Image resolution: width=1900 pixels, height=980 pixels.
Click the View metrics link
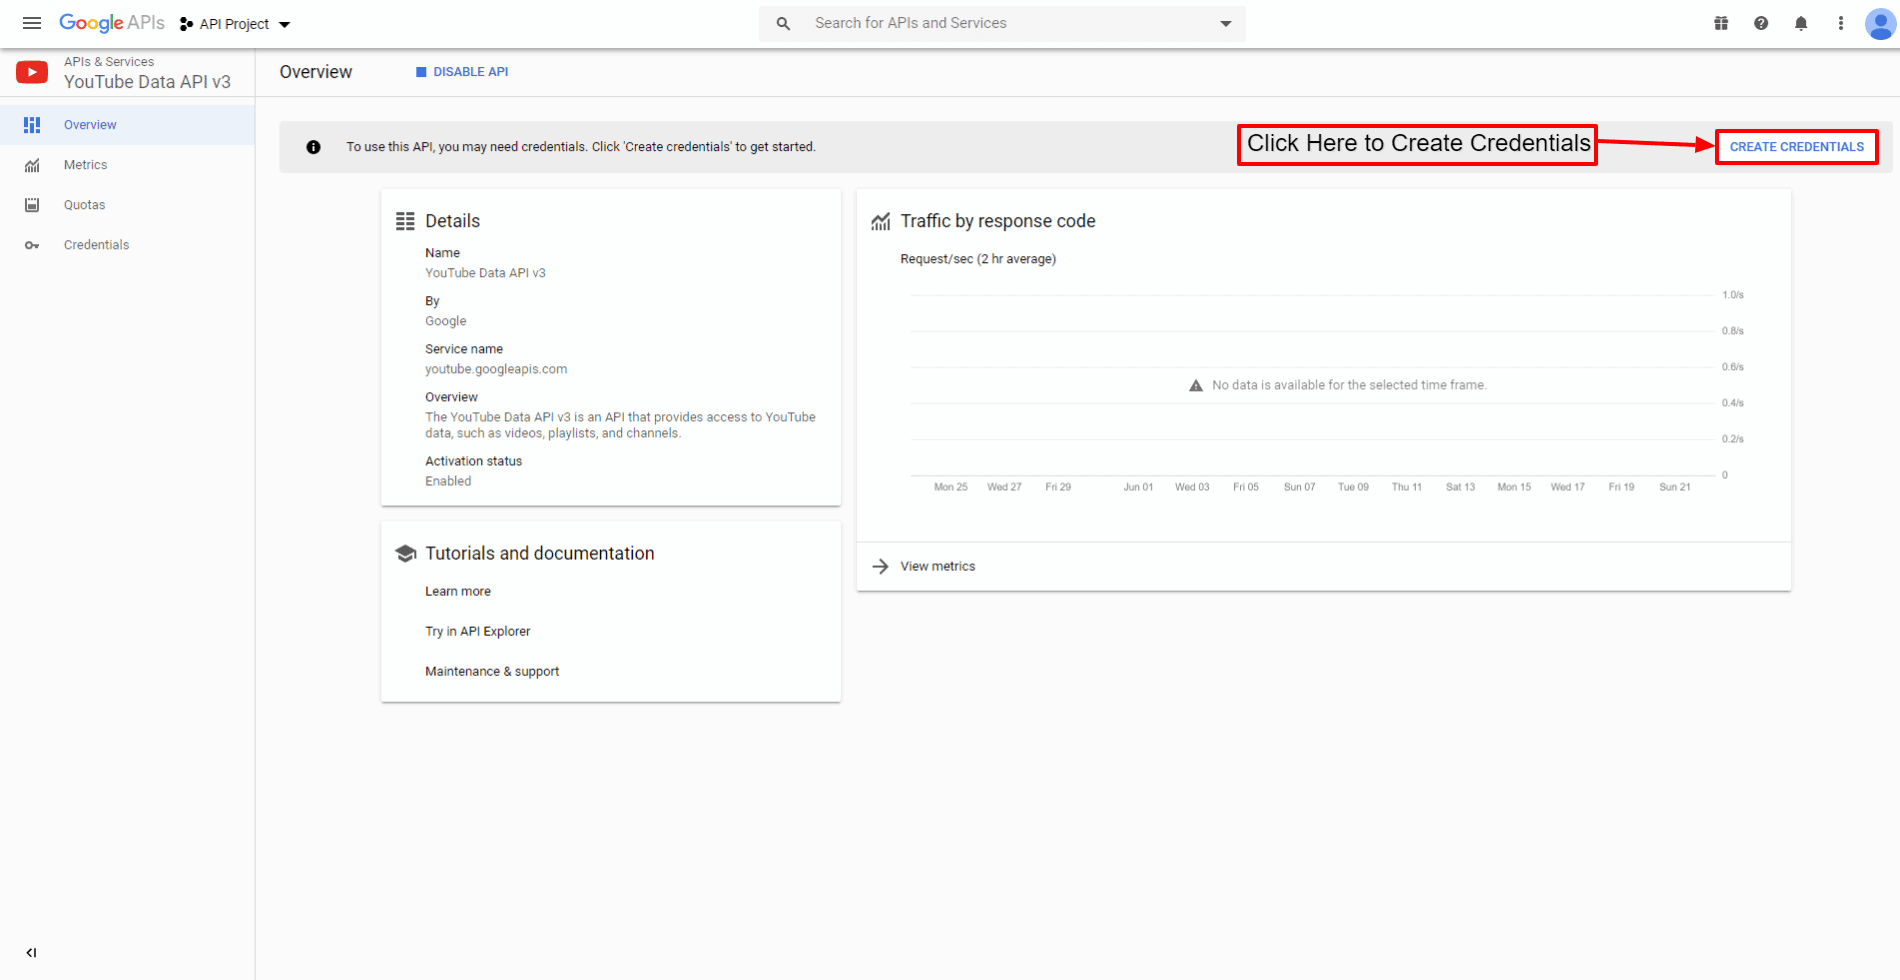(x=938, y=566)
